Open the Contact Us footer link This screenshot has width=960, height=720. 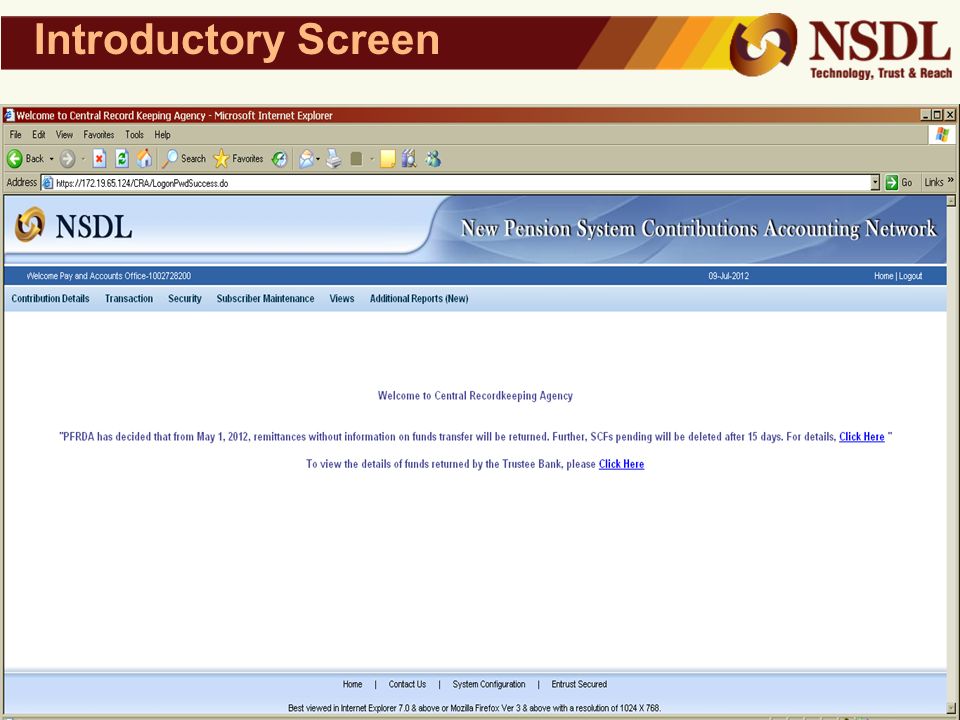coord(407,684)
